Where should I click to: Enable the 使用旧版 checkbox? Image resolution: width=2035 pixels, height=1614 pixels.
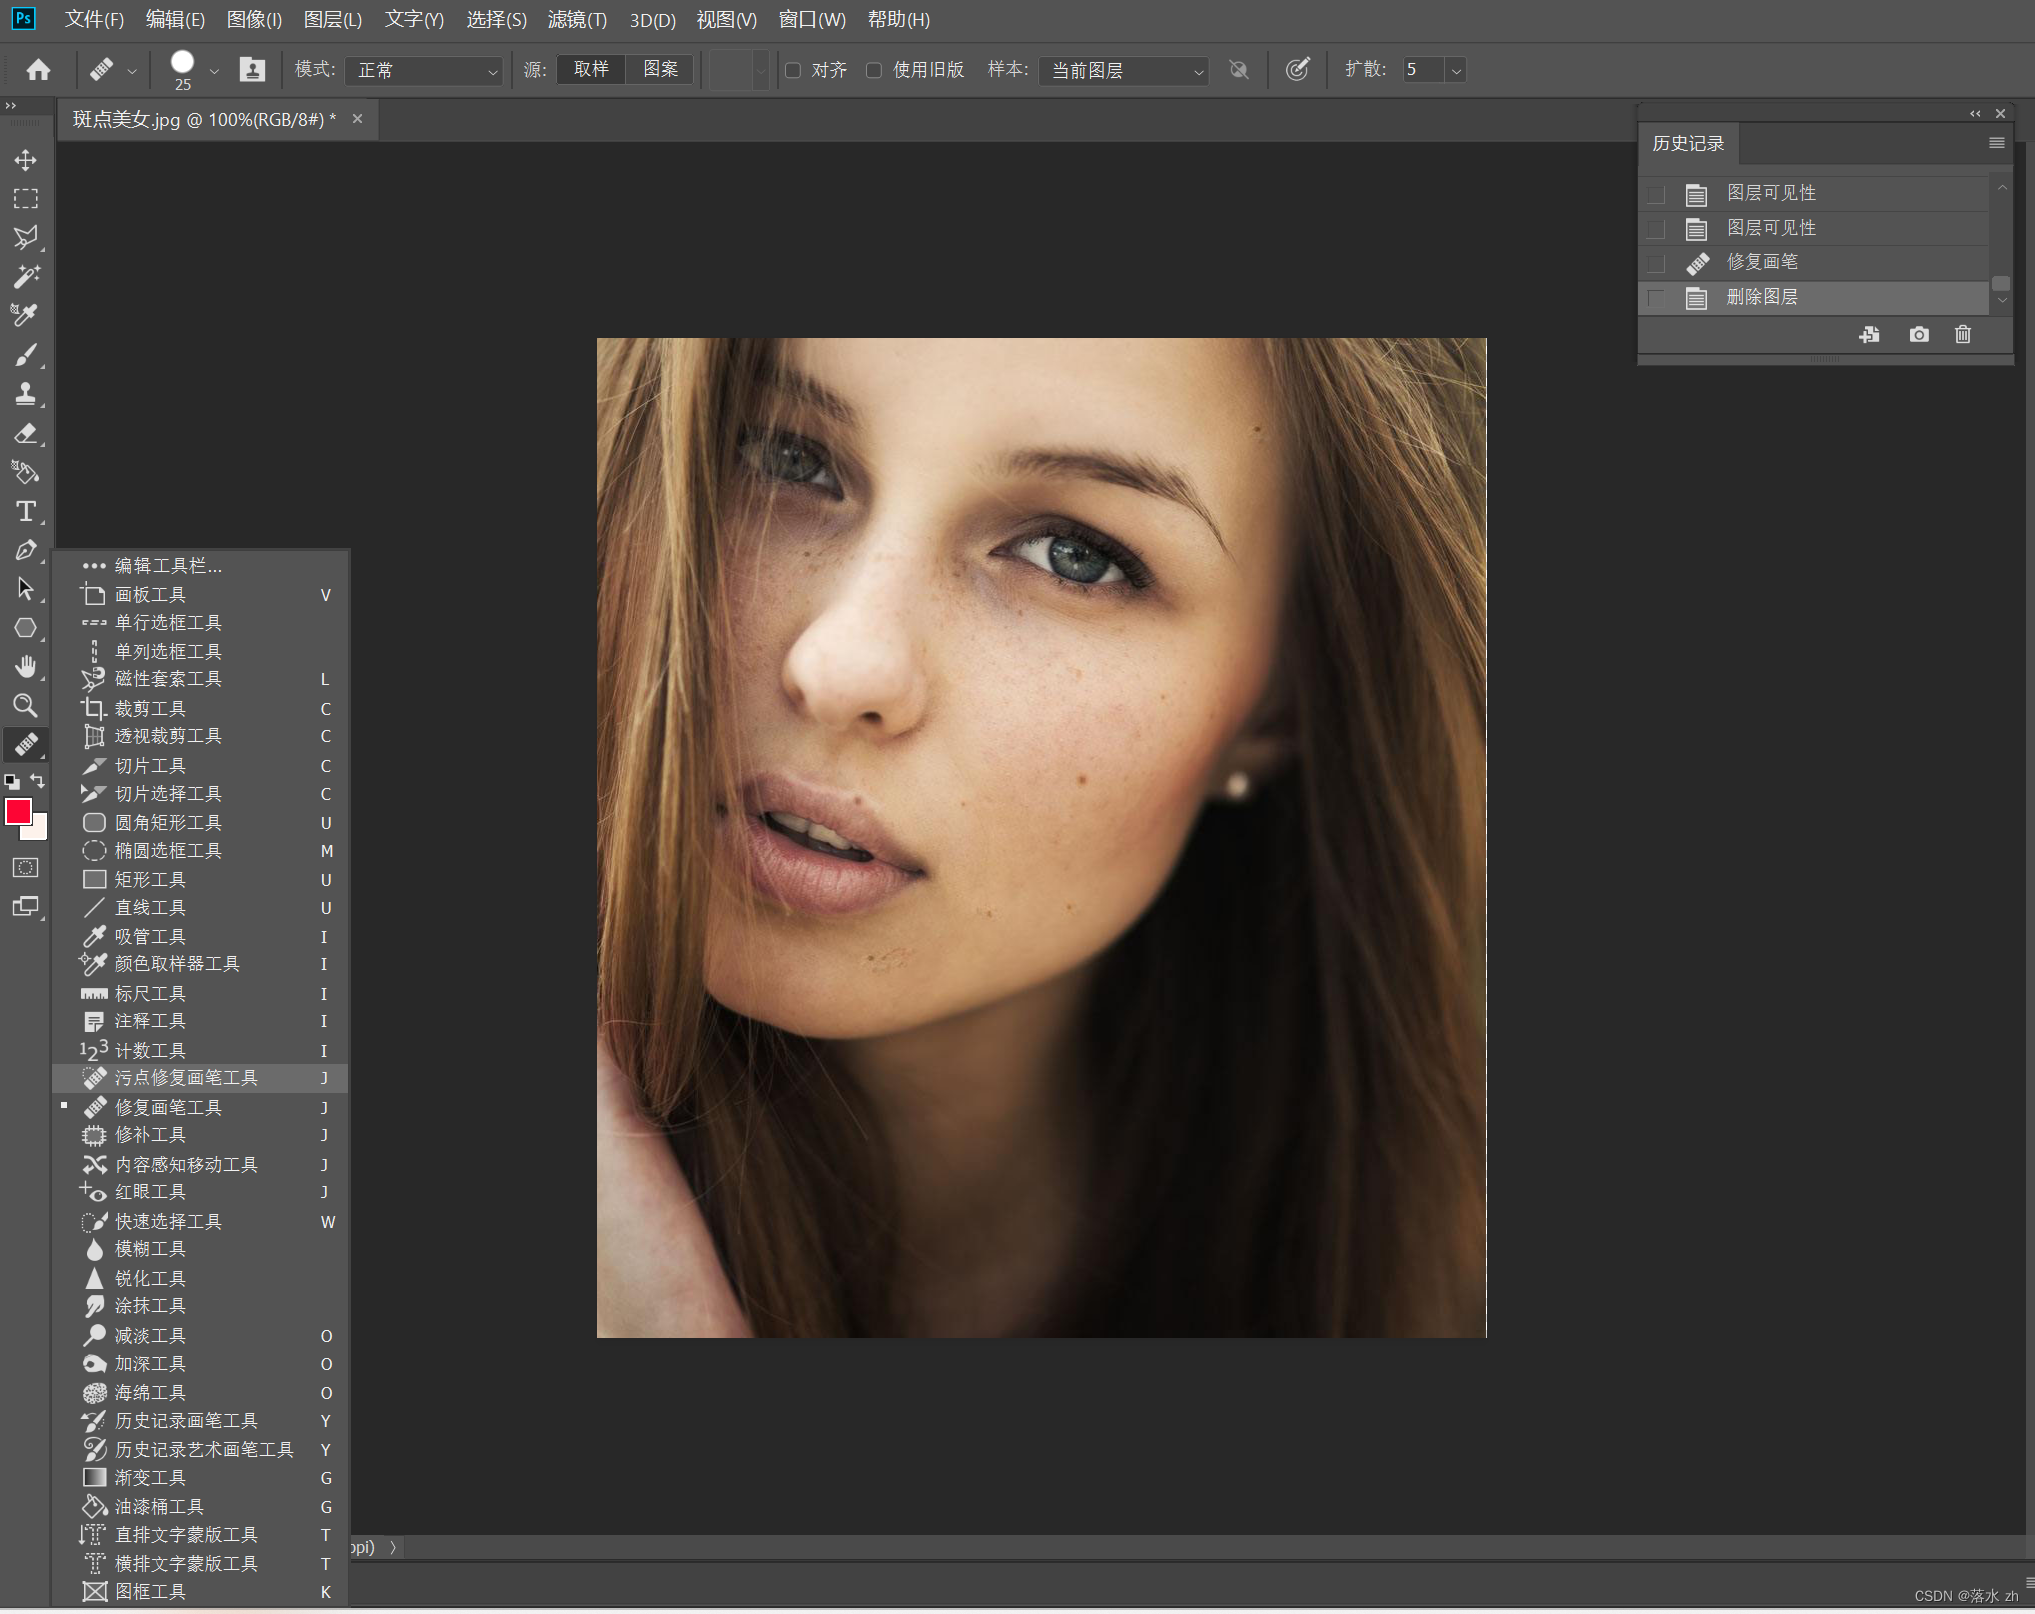coord(874,70)
